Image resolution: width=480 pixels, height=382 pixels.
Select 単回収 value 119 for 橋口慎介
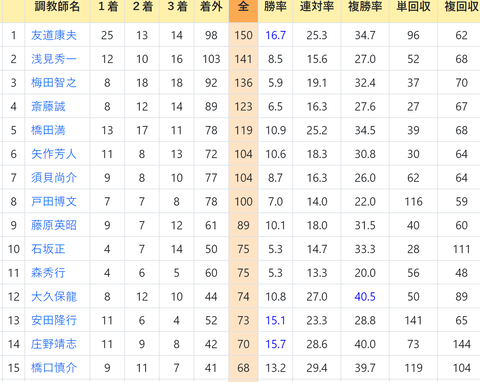point(413,368)
